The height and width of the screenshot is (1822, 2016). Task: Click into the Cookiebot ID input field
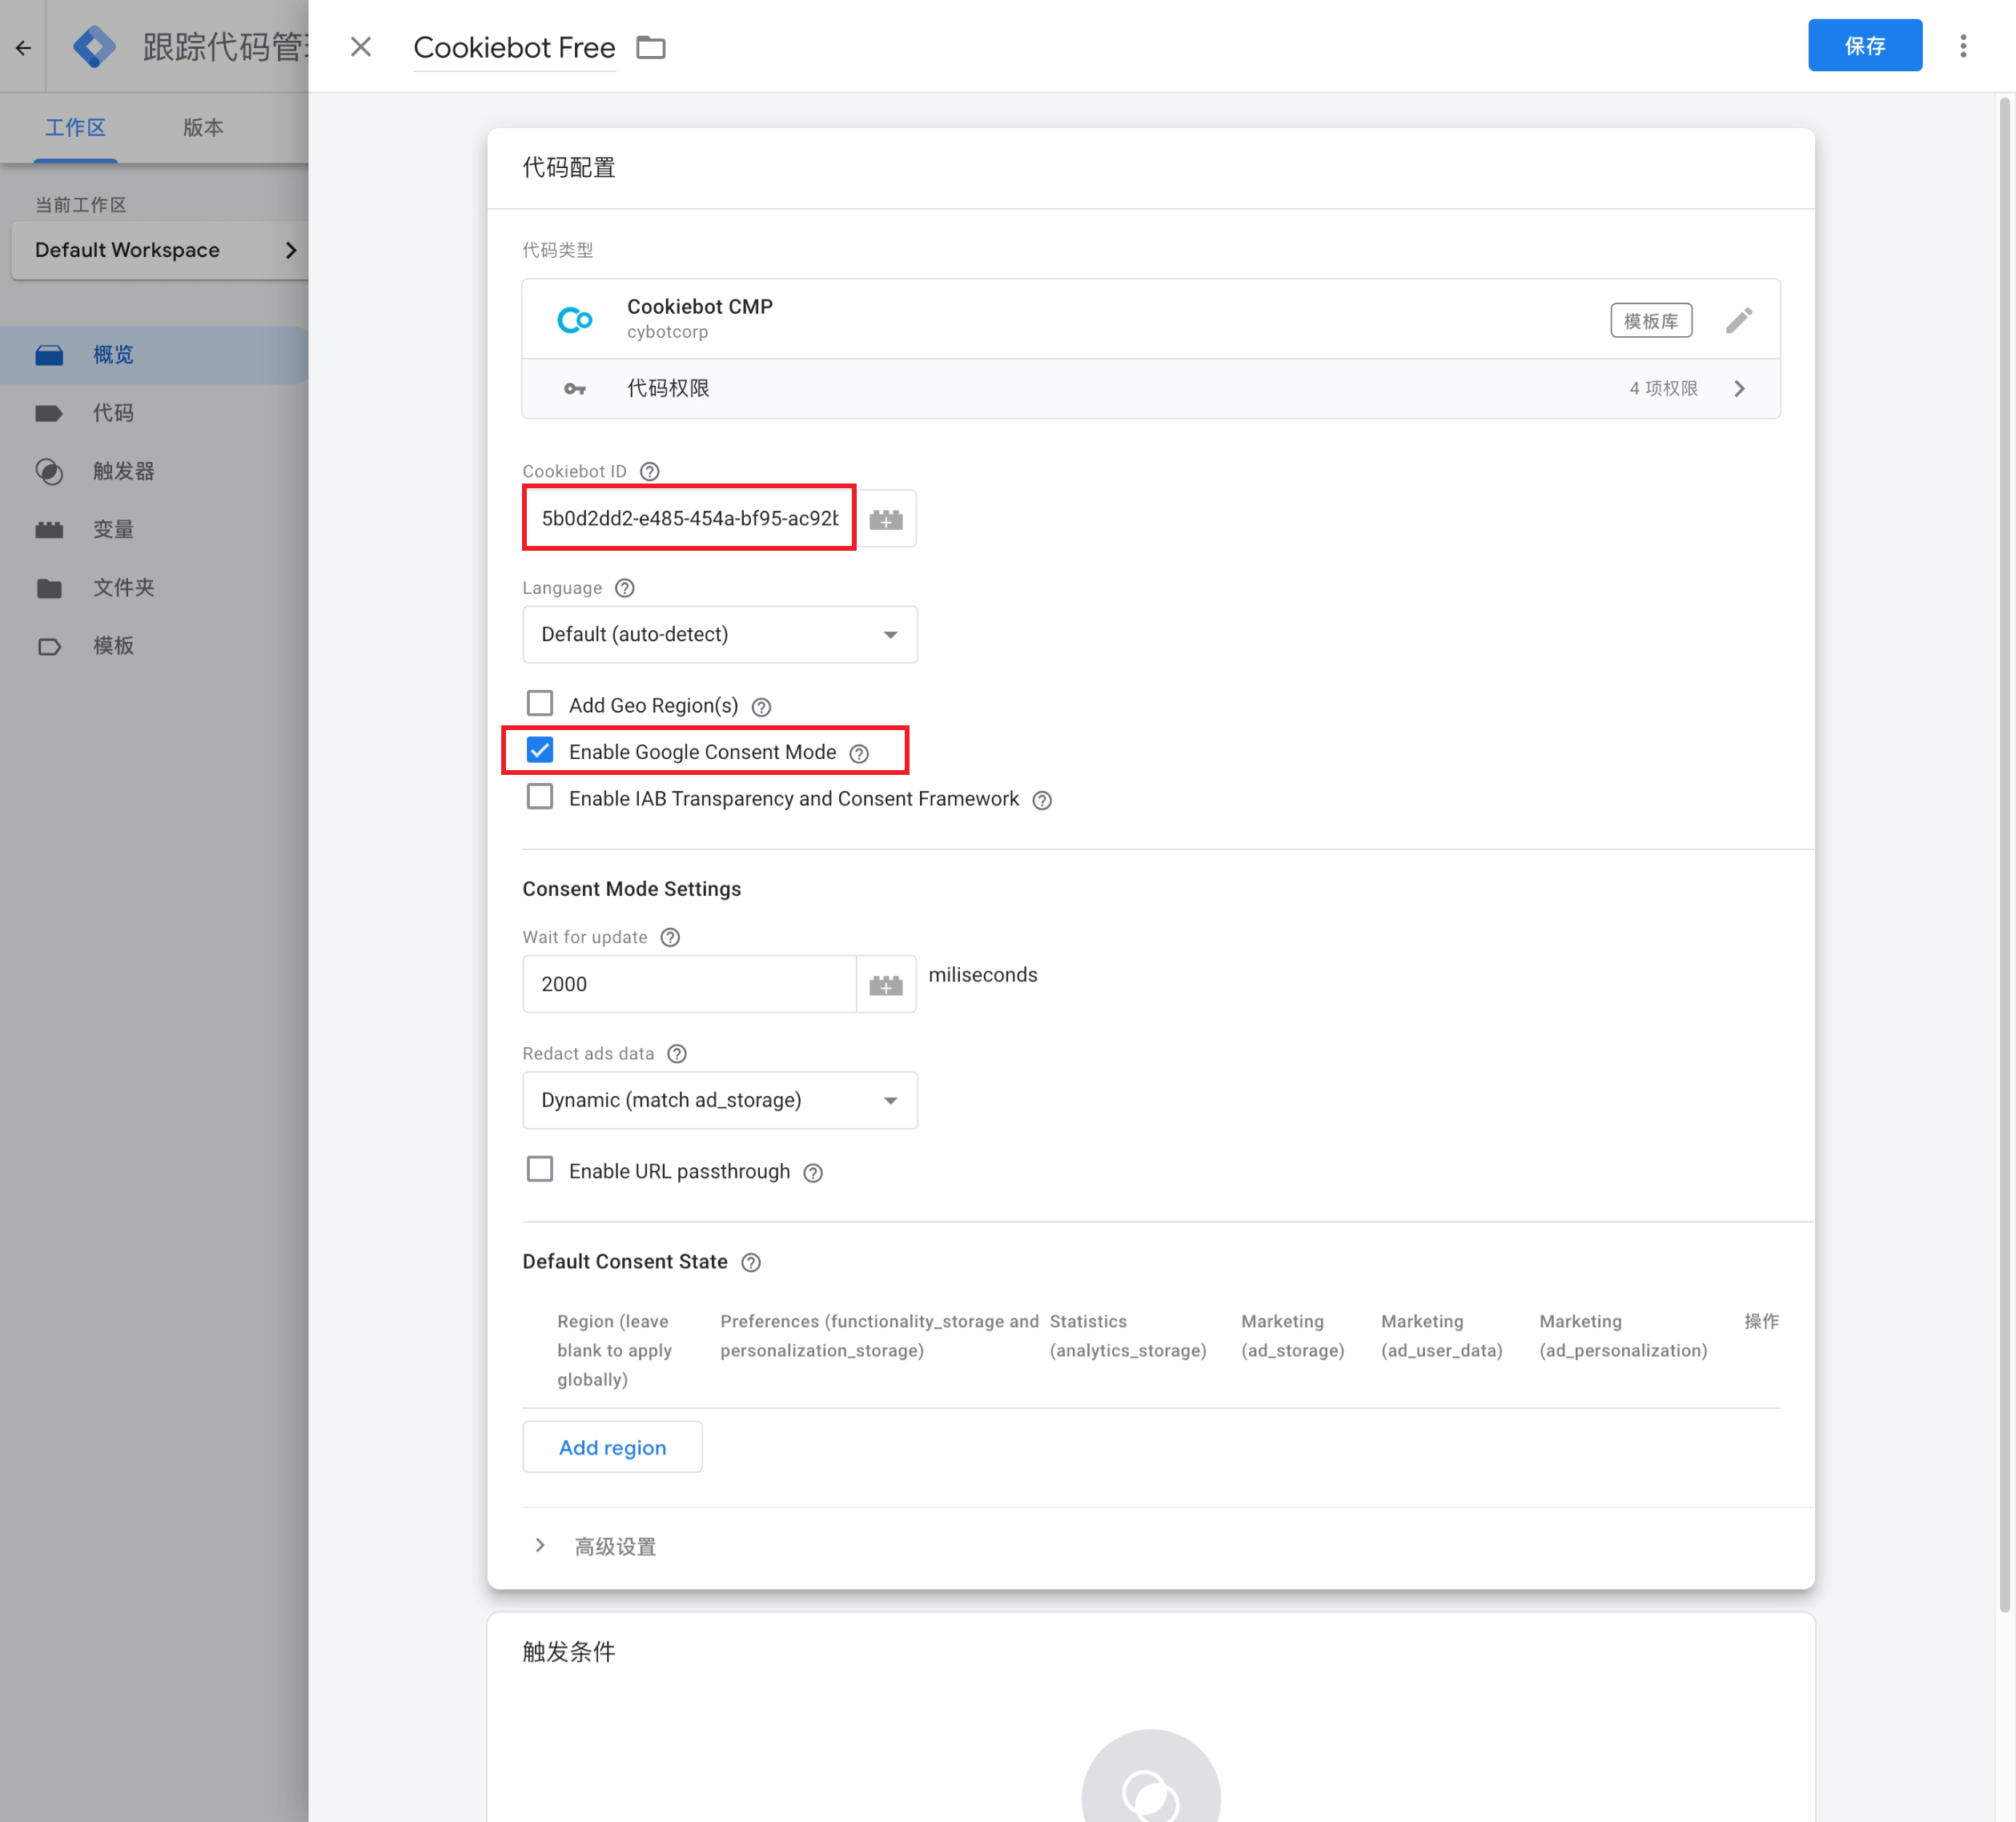coord(689,518)
